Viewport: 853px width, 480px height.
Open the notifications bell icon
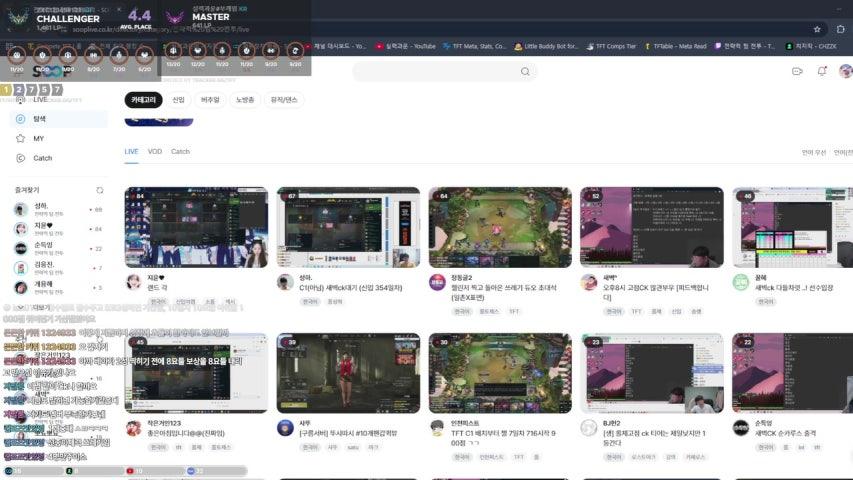[x=822, y=71]
